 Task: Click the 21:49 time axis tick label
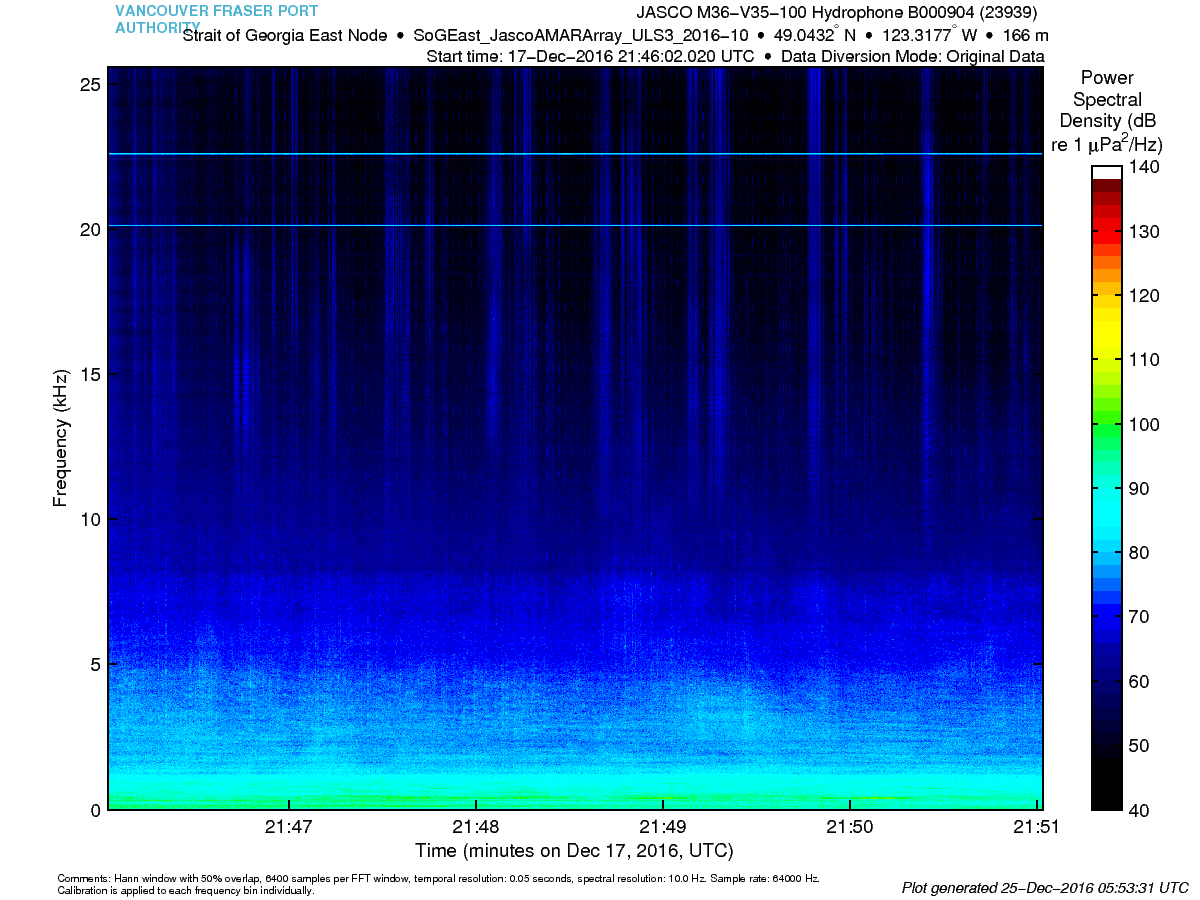pos(663,827)
